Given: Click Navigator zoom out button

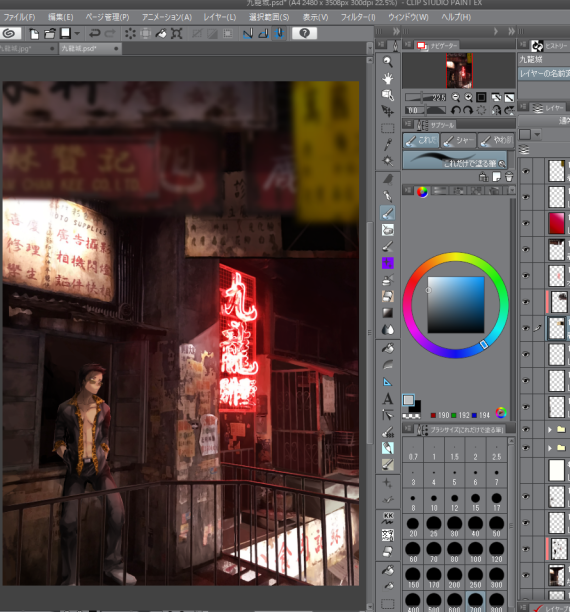Looking at the screenshot, I should 456,98.
